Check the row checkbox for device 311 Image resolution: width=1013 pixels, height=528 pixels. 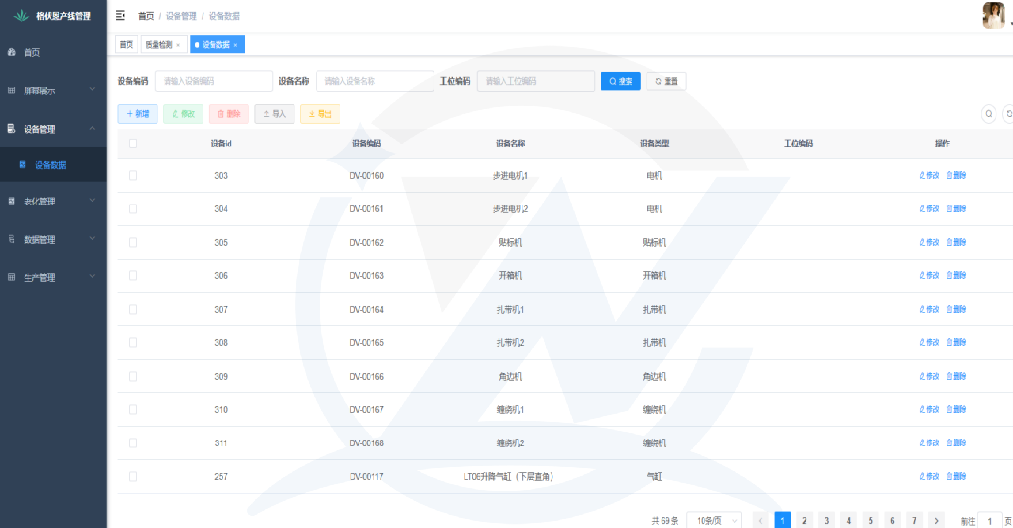[x=133, y=443]
